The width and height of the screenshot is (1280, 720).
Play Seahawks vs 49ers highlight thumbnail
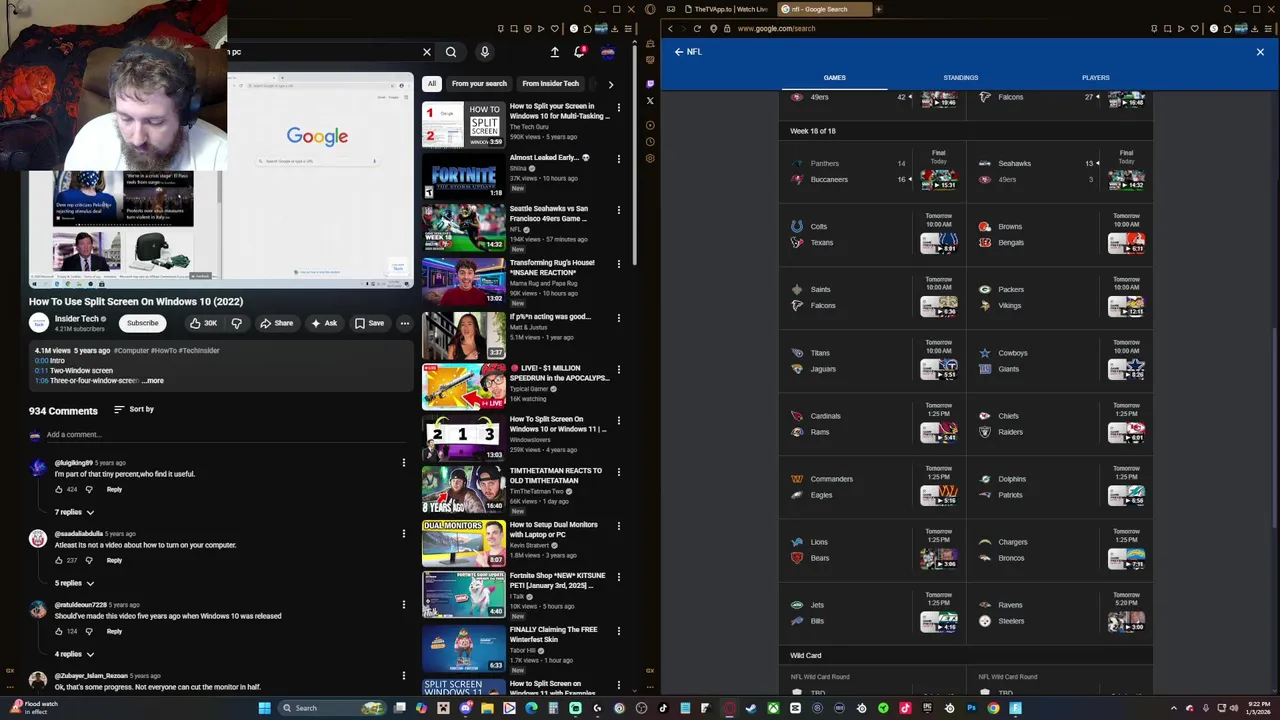[x=1126, y=180]
